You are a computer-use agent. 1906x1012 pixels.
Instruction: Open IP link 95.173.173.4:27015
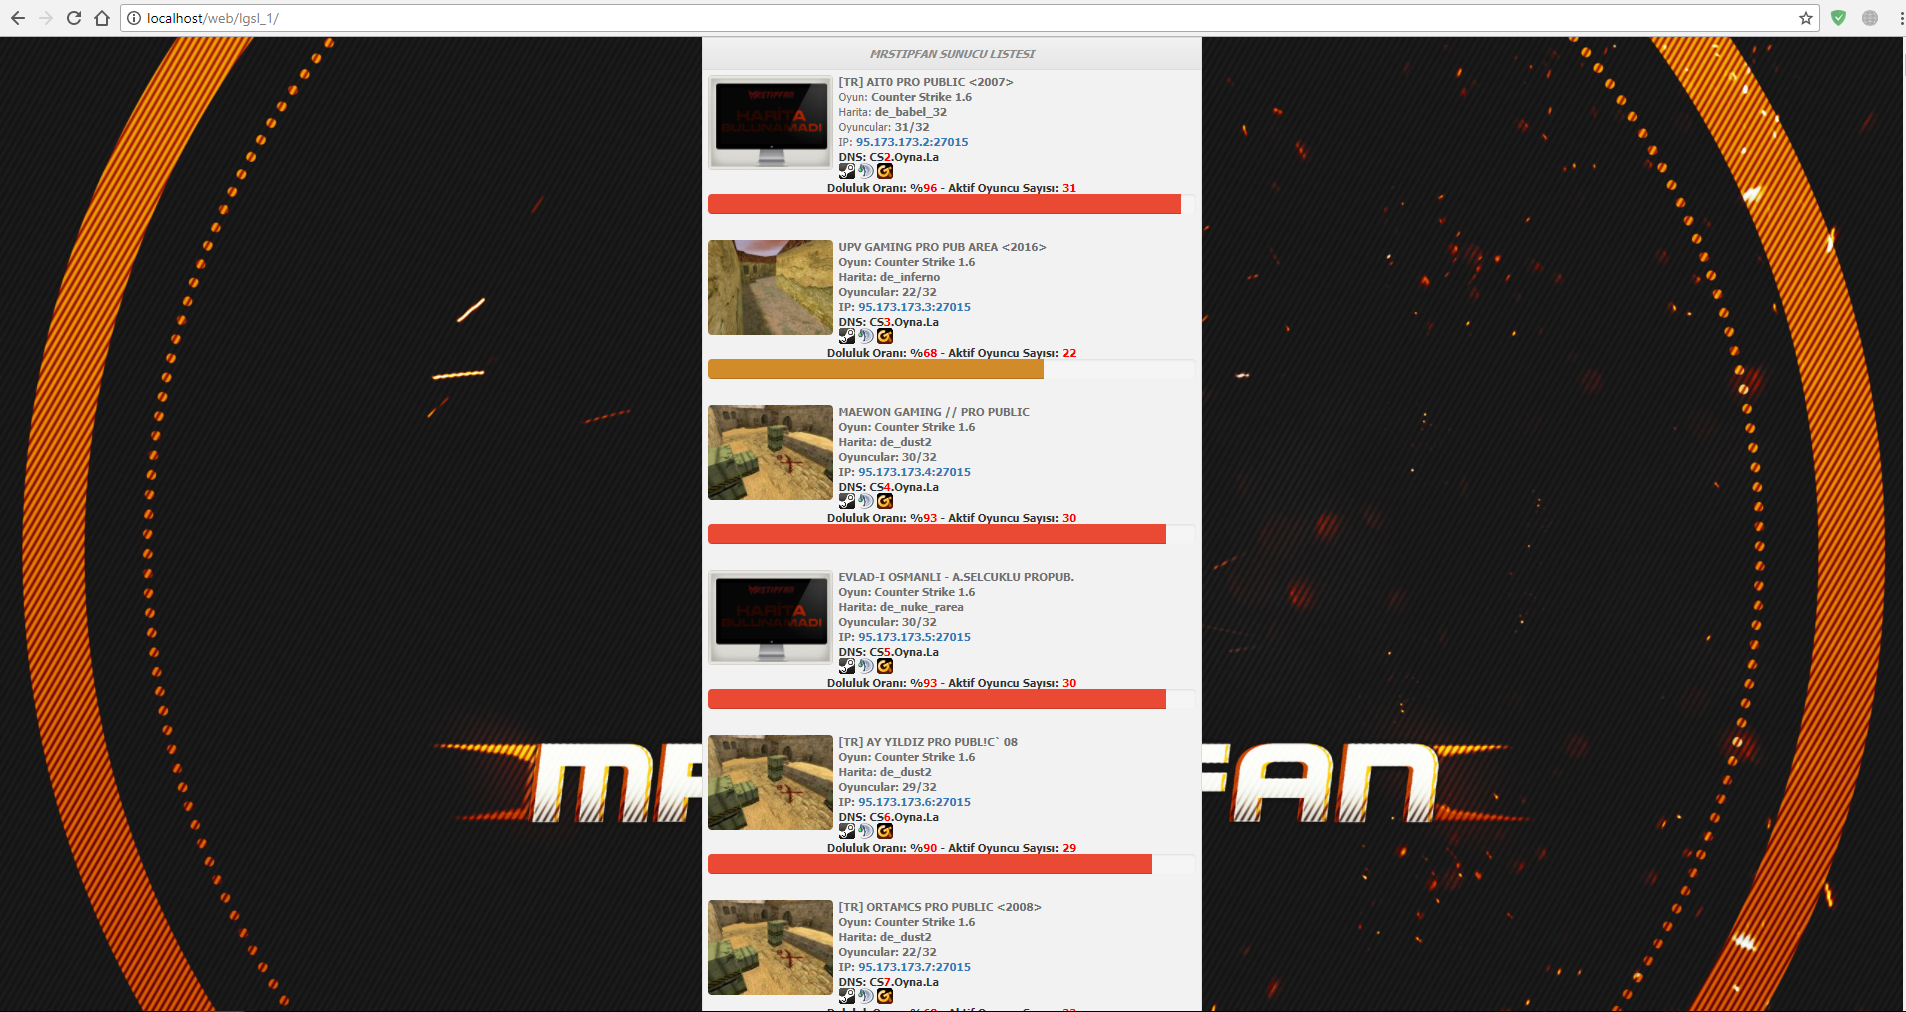(x=914, y=472)
